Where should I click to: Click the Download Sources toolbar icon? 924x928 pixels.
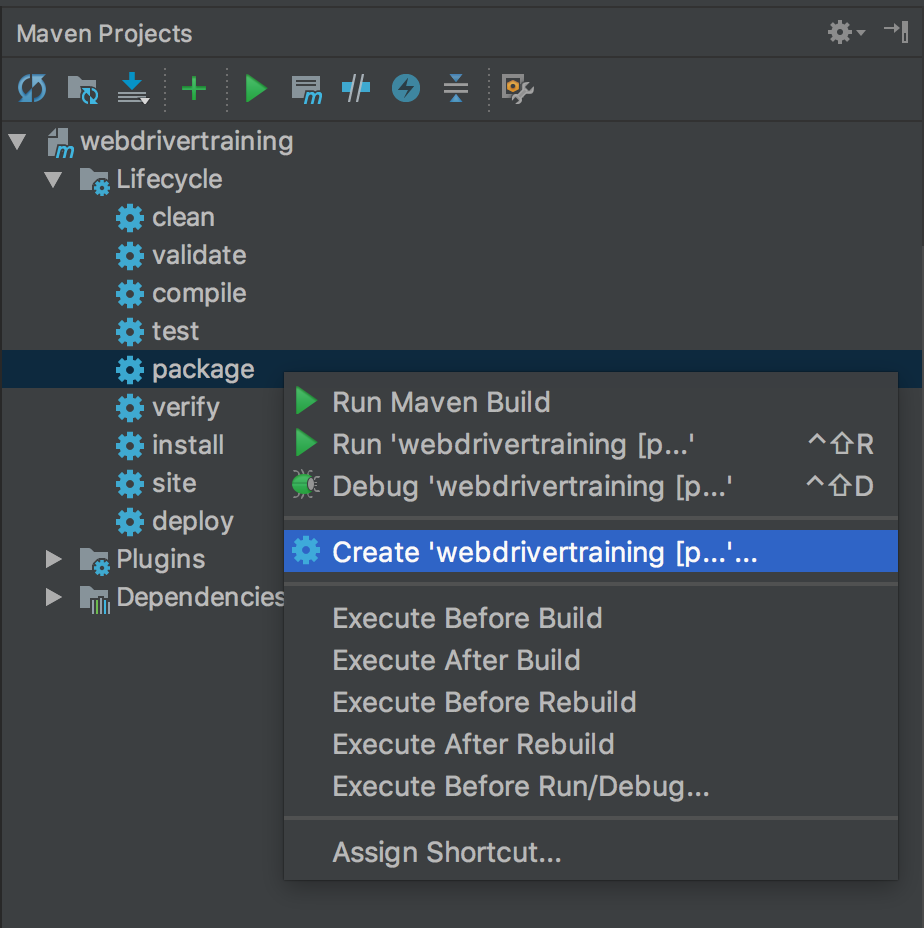pos(132,90)
